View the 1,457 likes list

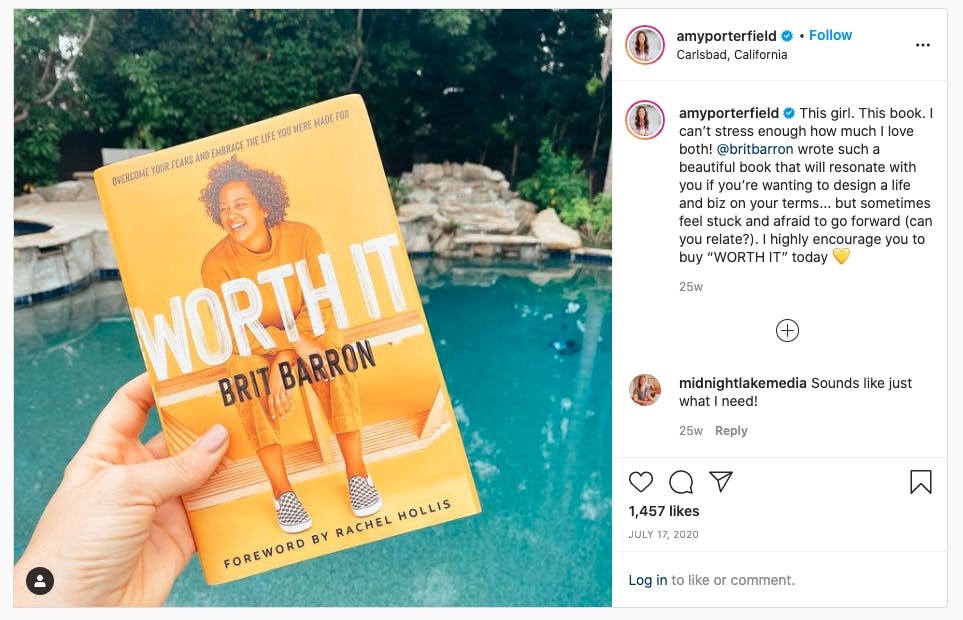pyautogui.click(x=664, y=511)
